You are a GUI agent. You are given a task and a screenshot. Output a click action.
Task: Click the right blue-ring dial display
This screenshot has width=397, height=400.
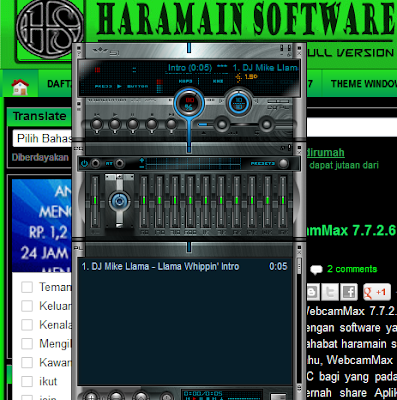(239, 103)
